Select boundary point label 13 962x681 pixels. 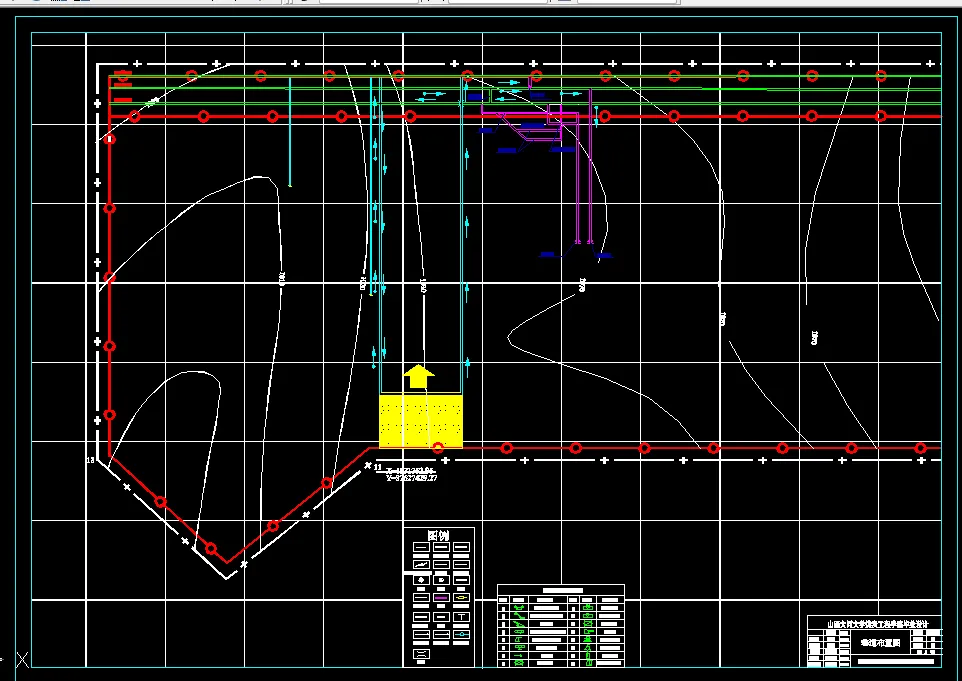pos(90,460)
